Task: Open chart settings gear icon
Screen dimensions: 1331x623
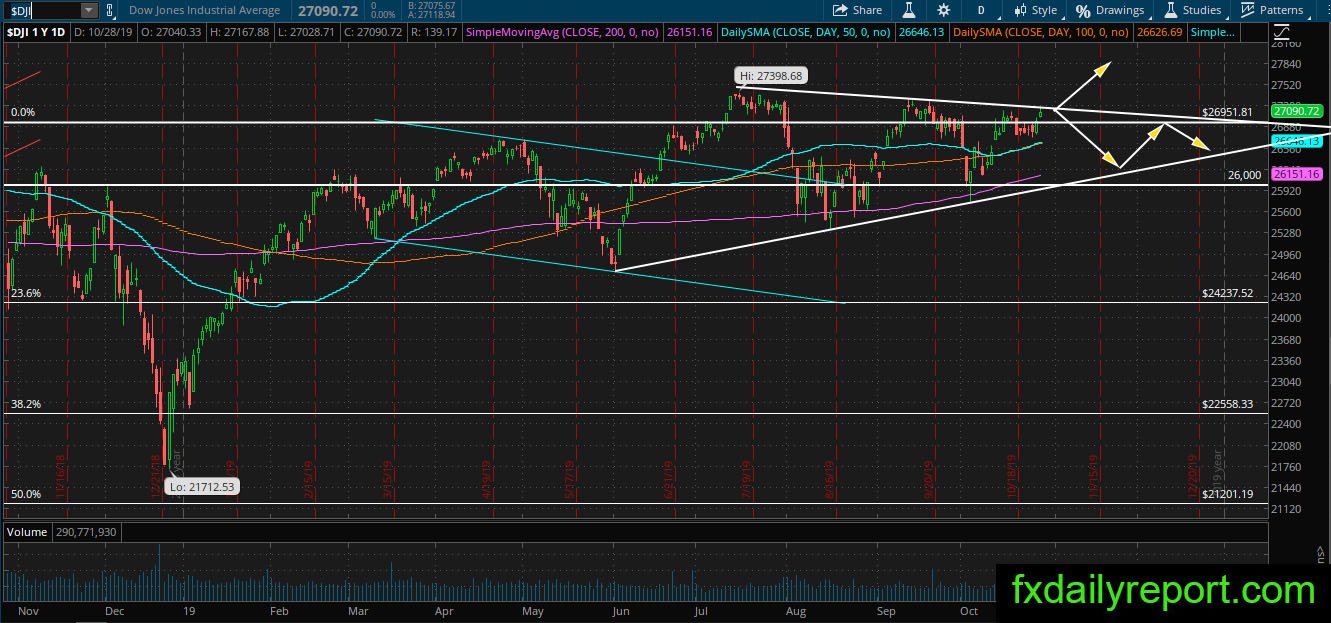Action: 944,10
